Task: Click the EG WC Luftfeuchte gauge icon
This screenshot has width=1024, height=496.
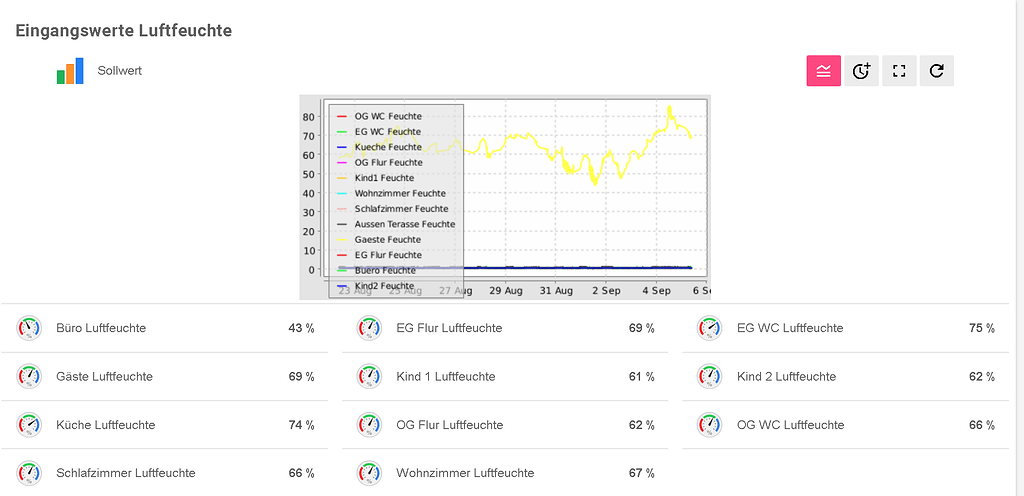Action: [x=709, y=328]
